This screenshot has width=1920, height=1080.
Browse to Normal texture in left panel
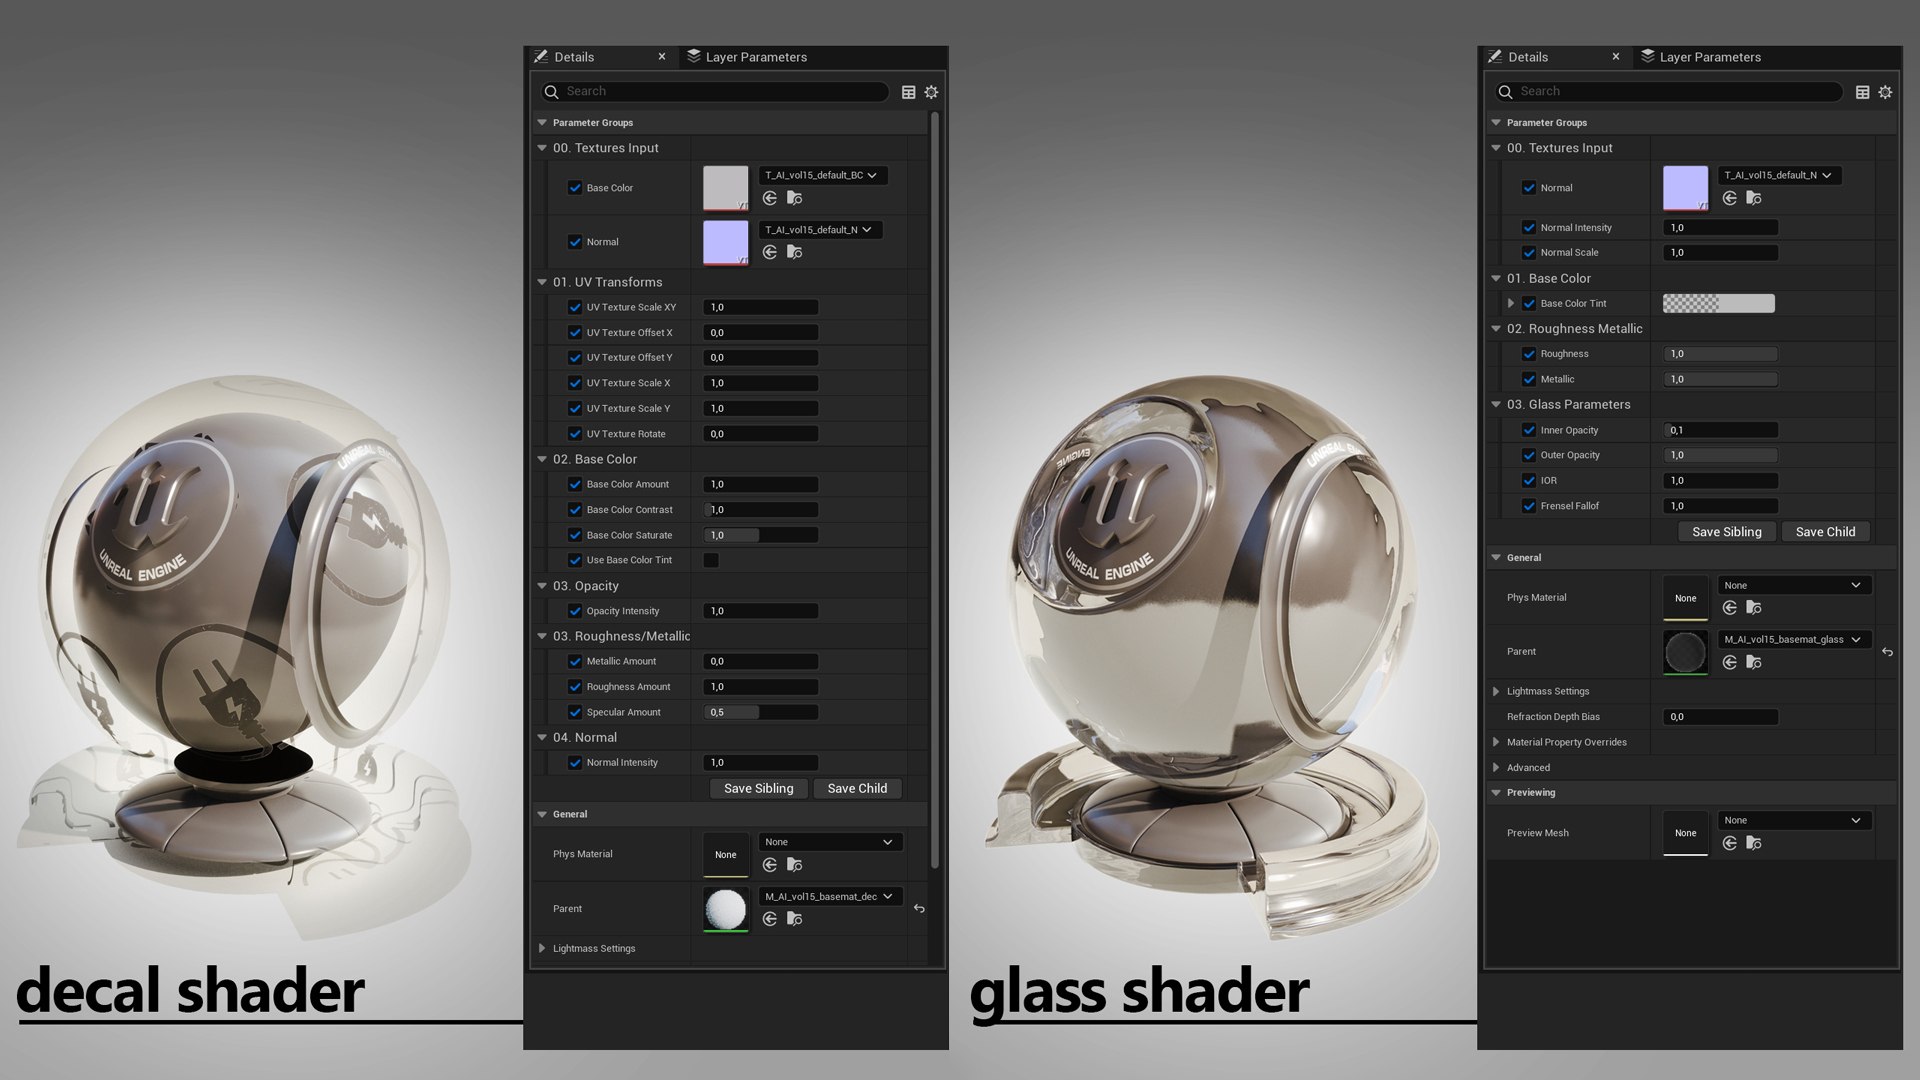tap(794, 252)
